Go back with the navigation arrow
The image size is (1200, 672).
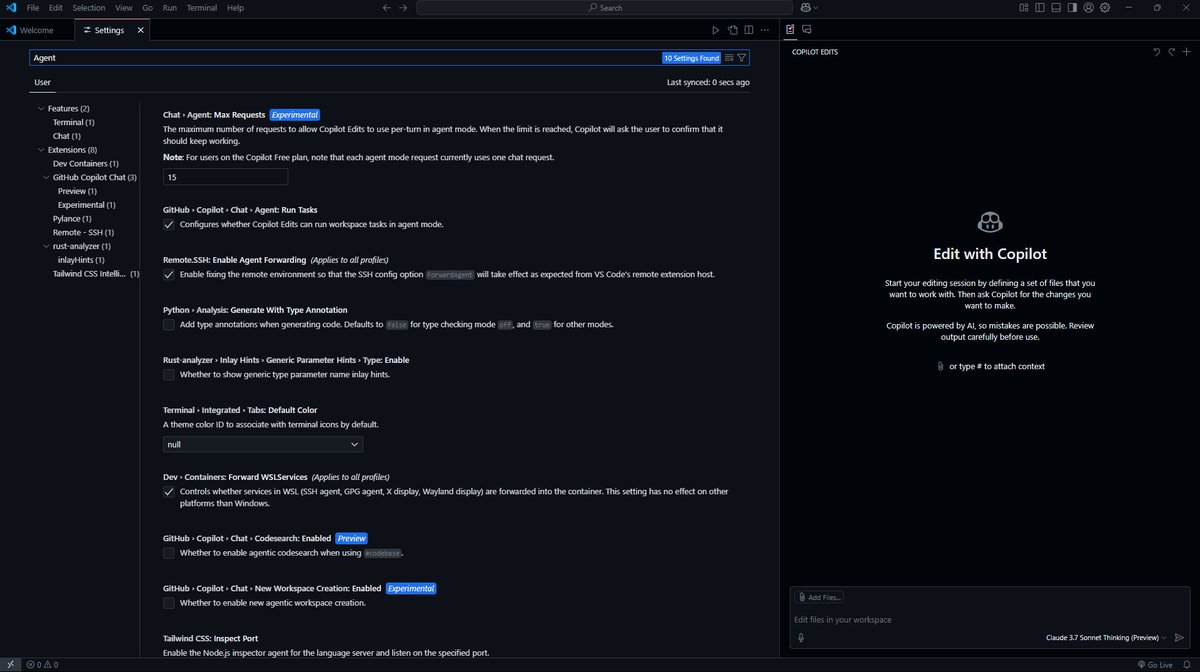(x=387, y=8)
